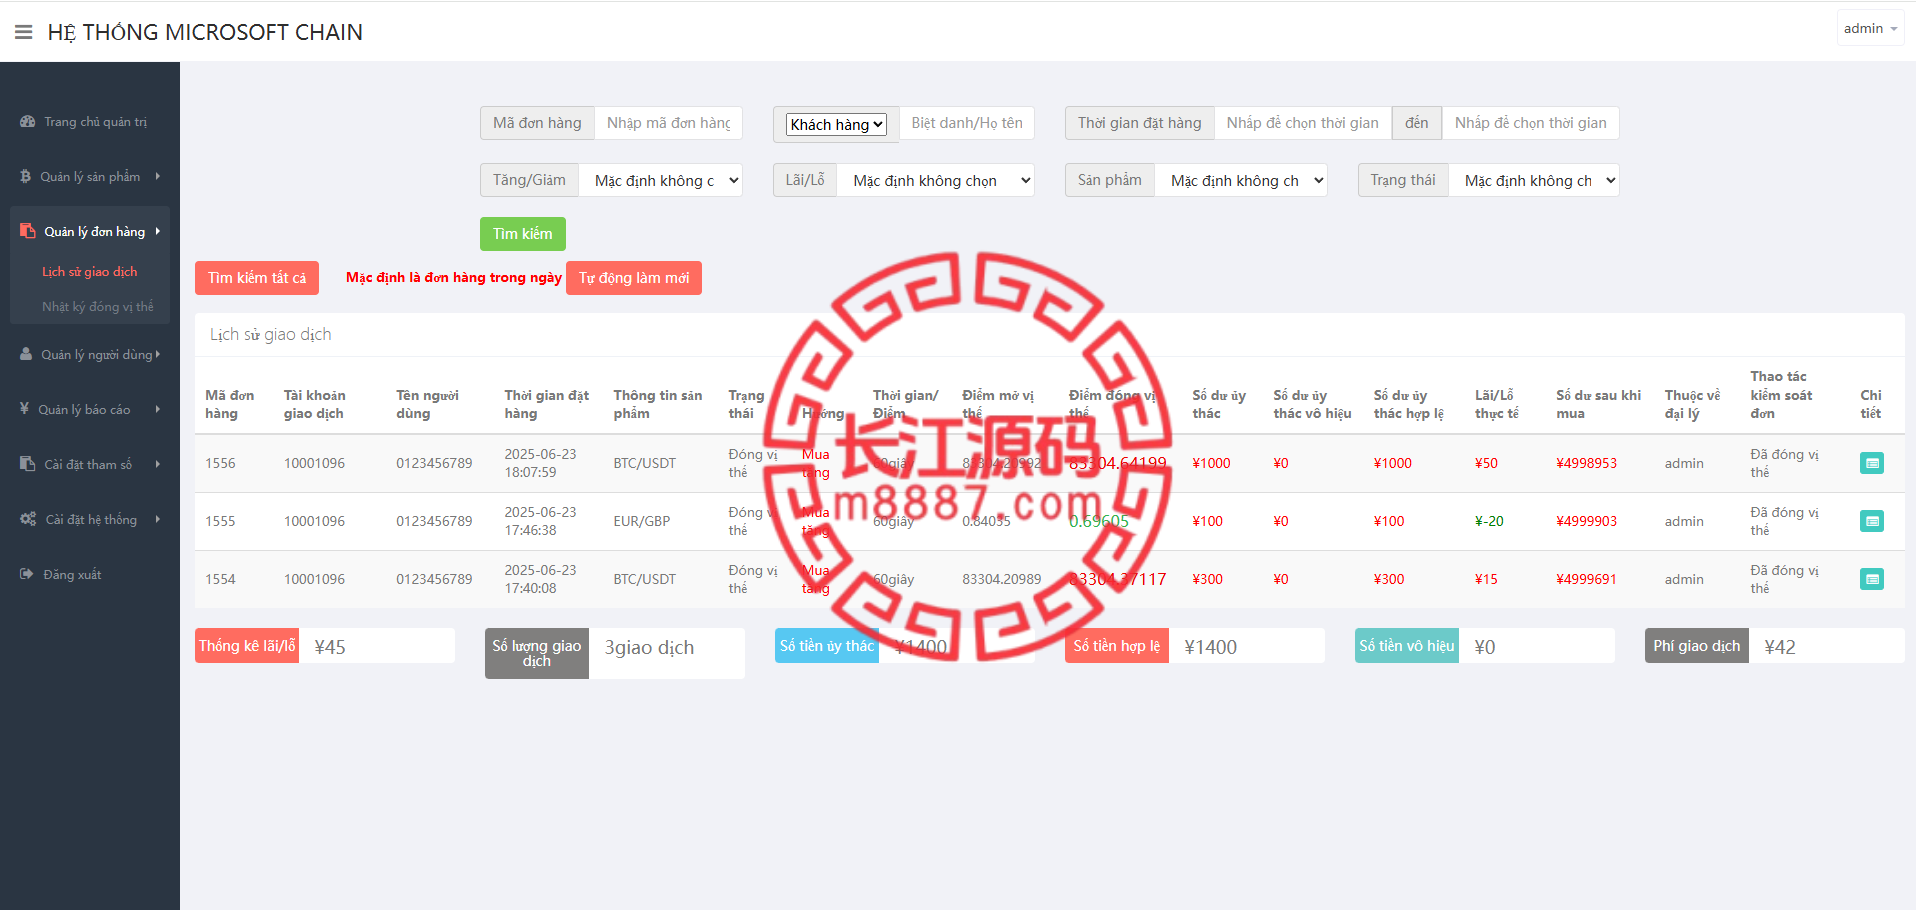Click the ¥-20 profit cell

tap(1489, 521)
